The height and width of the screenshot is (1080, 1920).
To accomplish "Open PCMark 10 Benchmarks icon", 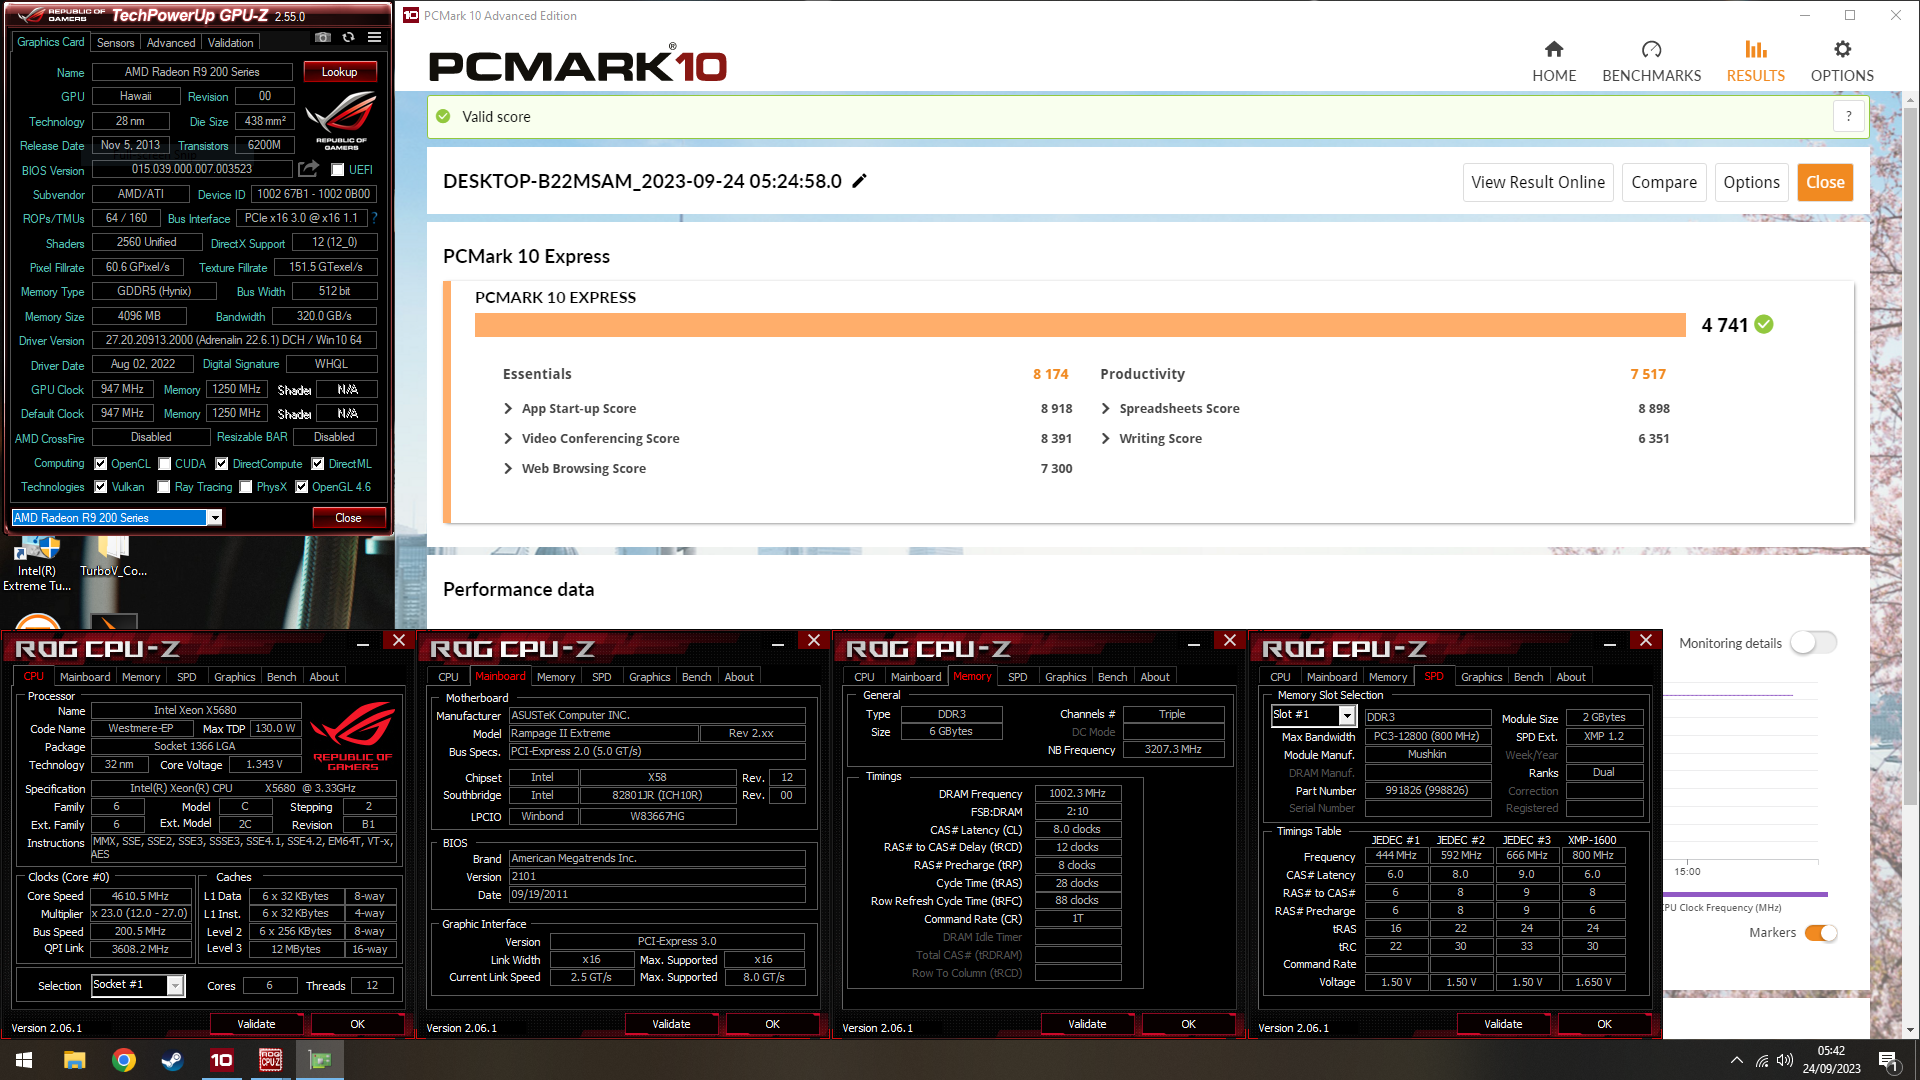I will 1651,49.
